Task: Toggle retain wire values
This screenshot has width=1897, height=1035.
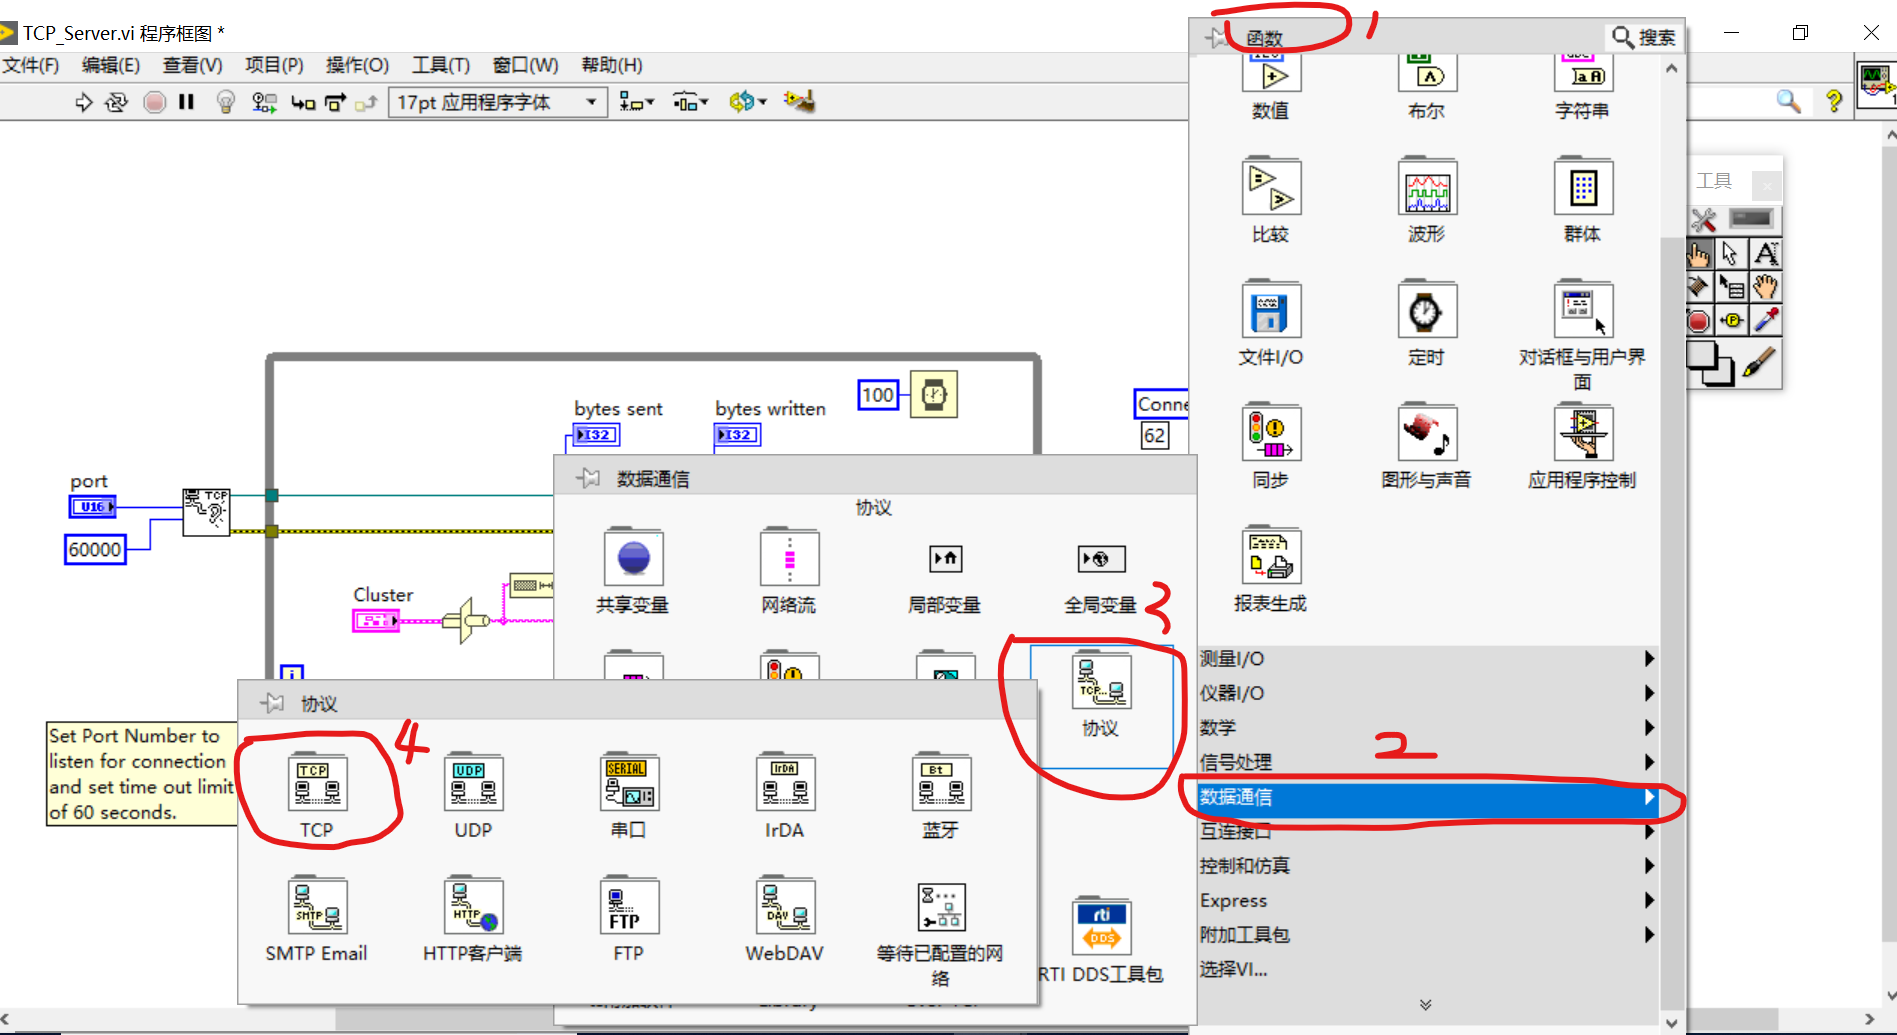Action: point(264,101)
